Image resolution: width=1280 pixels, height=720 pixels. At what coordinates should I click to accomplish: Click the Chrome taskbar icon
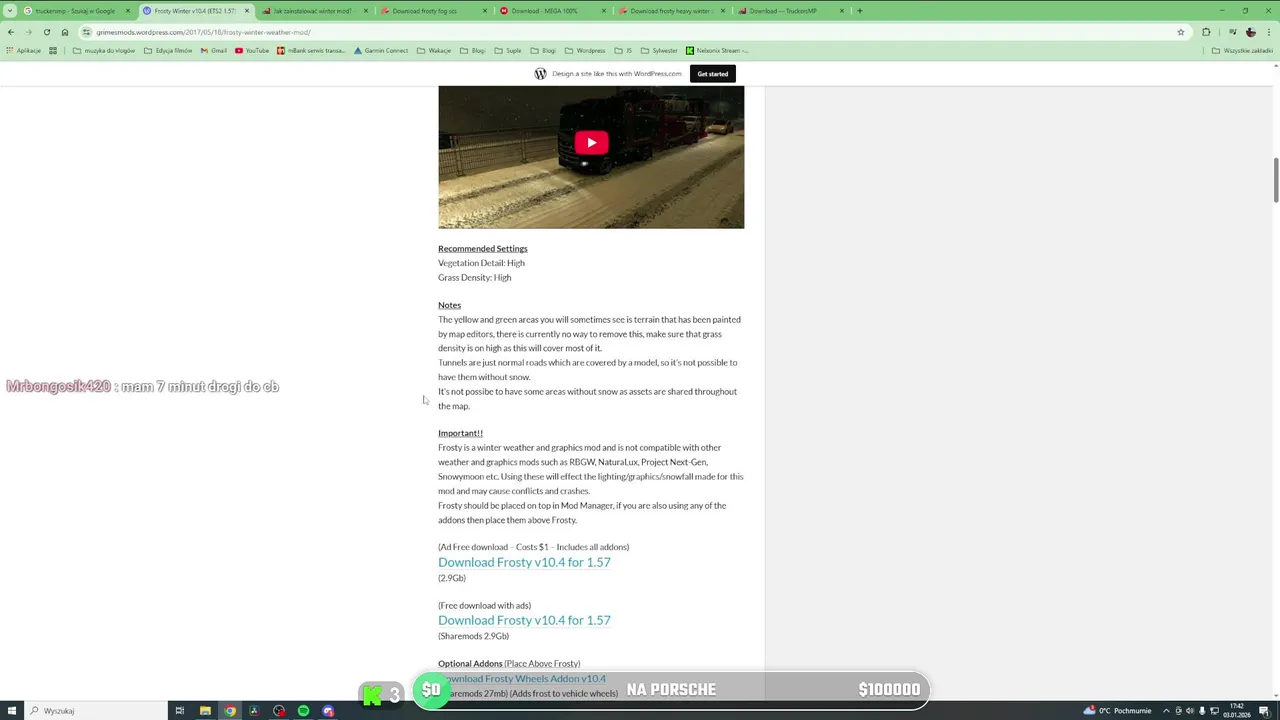[230, 711]
